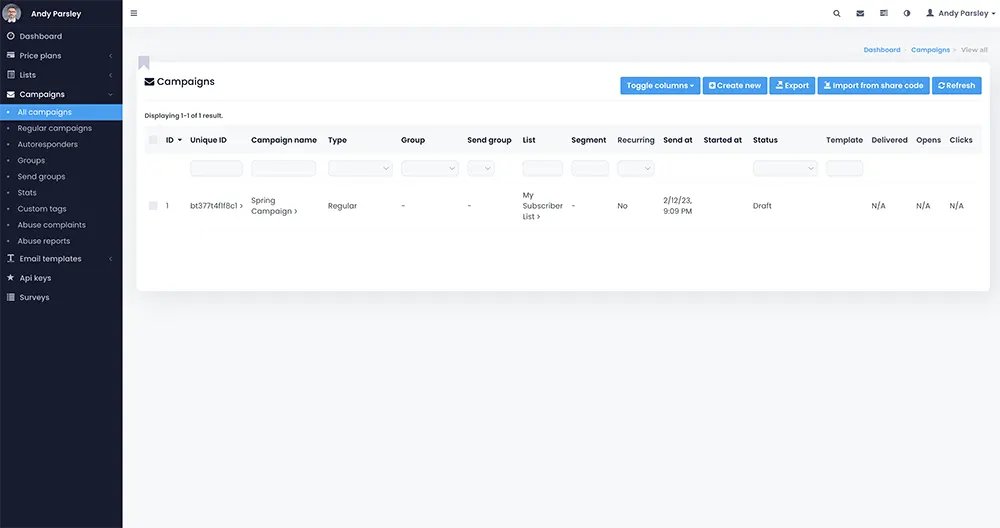Open Stats in sidebar

click(x=27, y=193)
